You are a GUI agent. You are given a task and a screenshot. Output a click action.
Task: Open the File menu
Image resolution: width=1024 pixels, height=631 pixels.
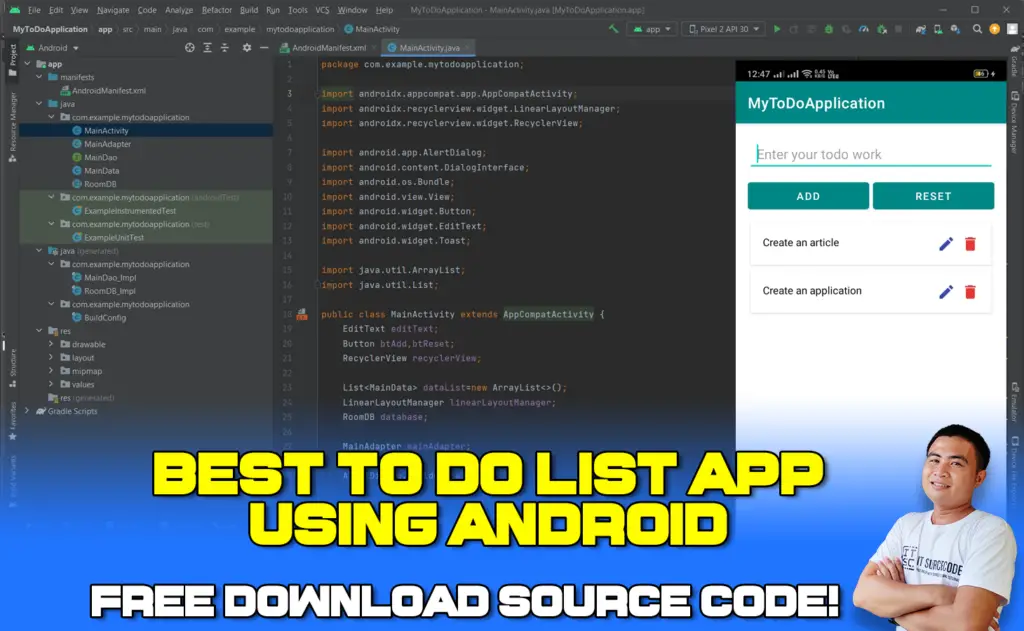(x=34, y=10)
